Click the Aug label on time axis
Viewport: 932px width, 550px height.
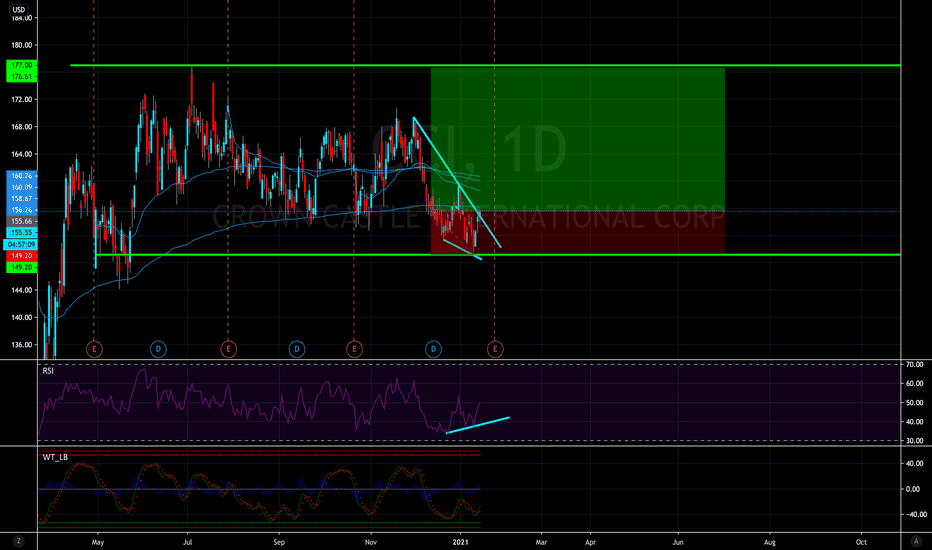pos(770,542)
